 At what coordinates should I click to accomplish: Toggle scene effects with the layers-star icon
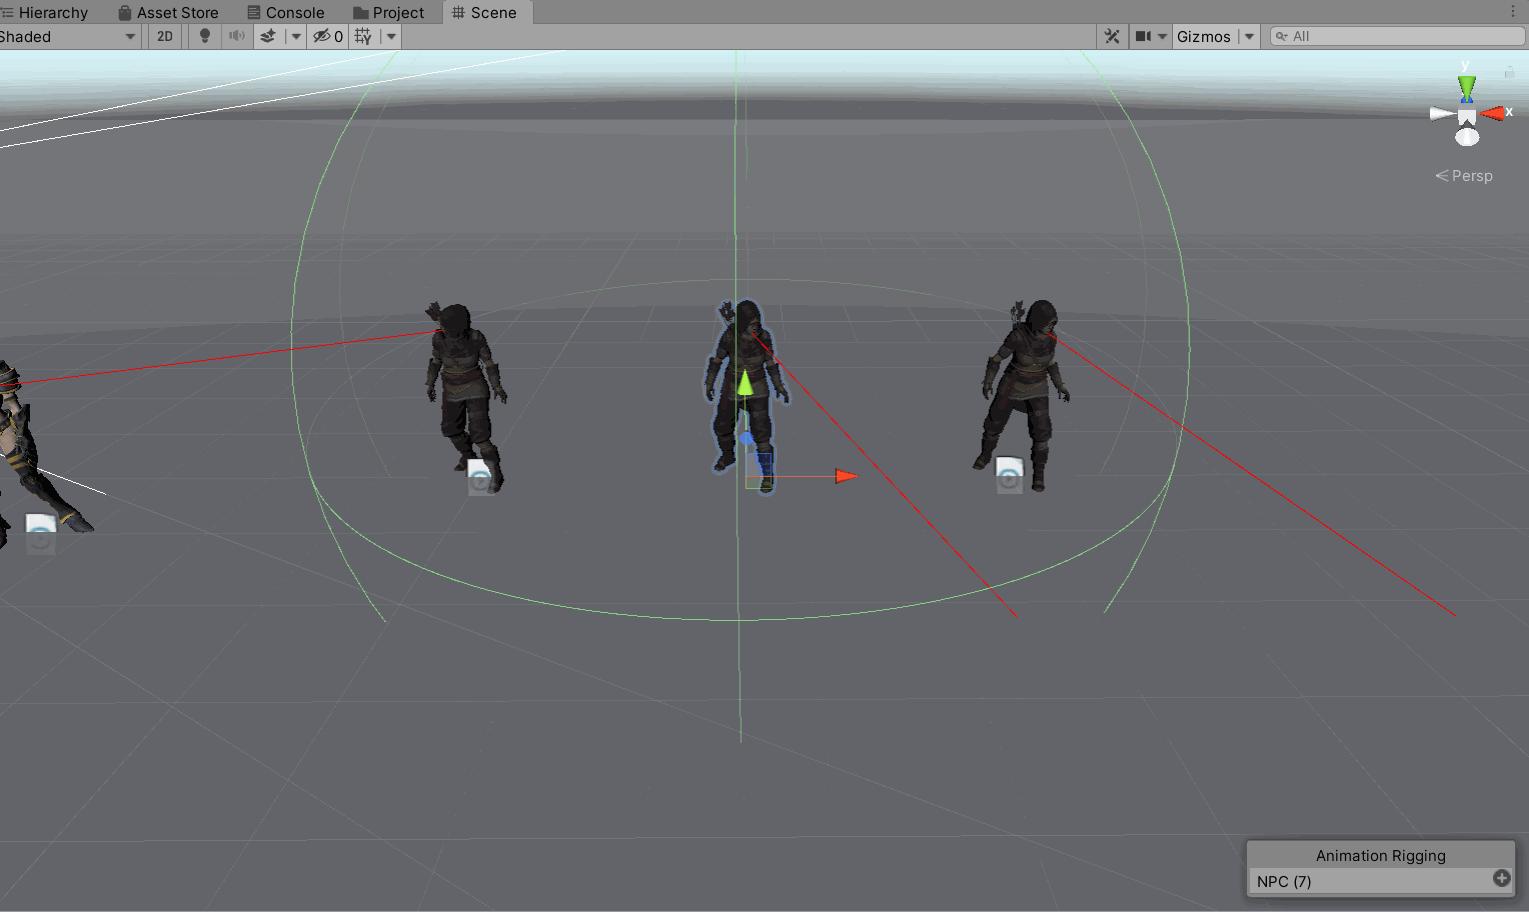[268, 36]
